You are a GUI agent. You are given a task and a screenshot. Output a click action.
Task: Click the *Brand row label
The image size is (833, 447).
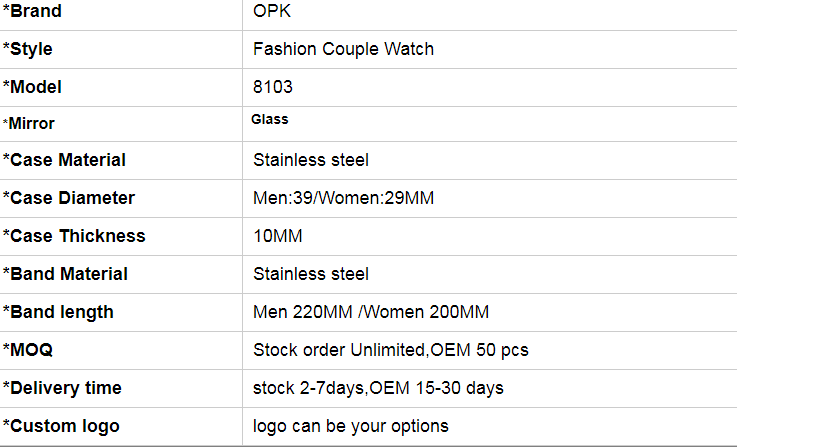pos(32,11)
